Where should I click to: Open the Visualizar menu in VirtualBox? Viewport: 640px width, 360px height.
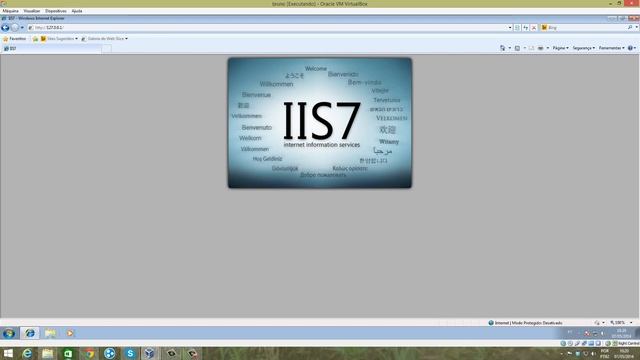tap(32, 11)
